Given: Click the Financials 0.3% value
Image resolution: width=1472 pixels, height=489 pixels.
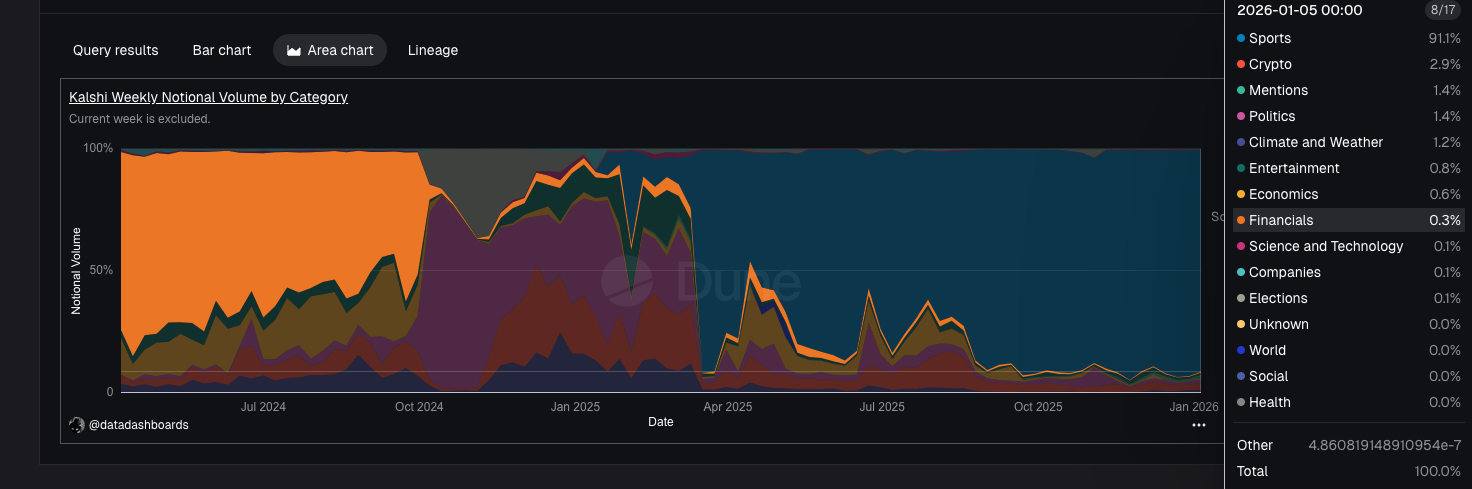Looking at the screenshot, I should point(1446,220).
